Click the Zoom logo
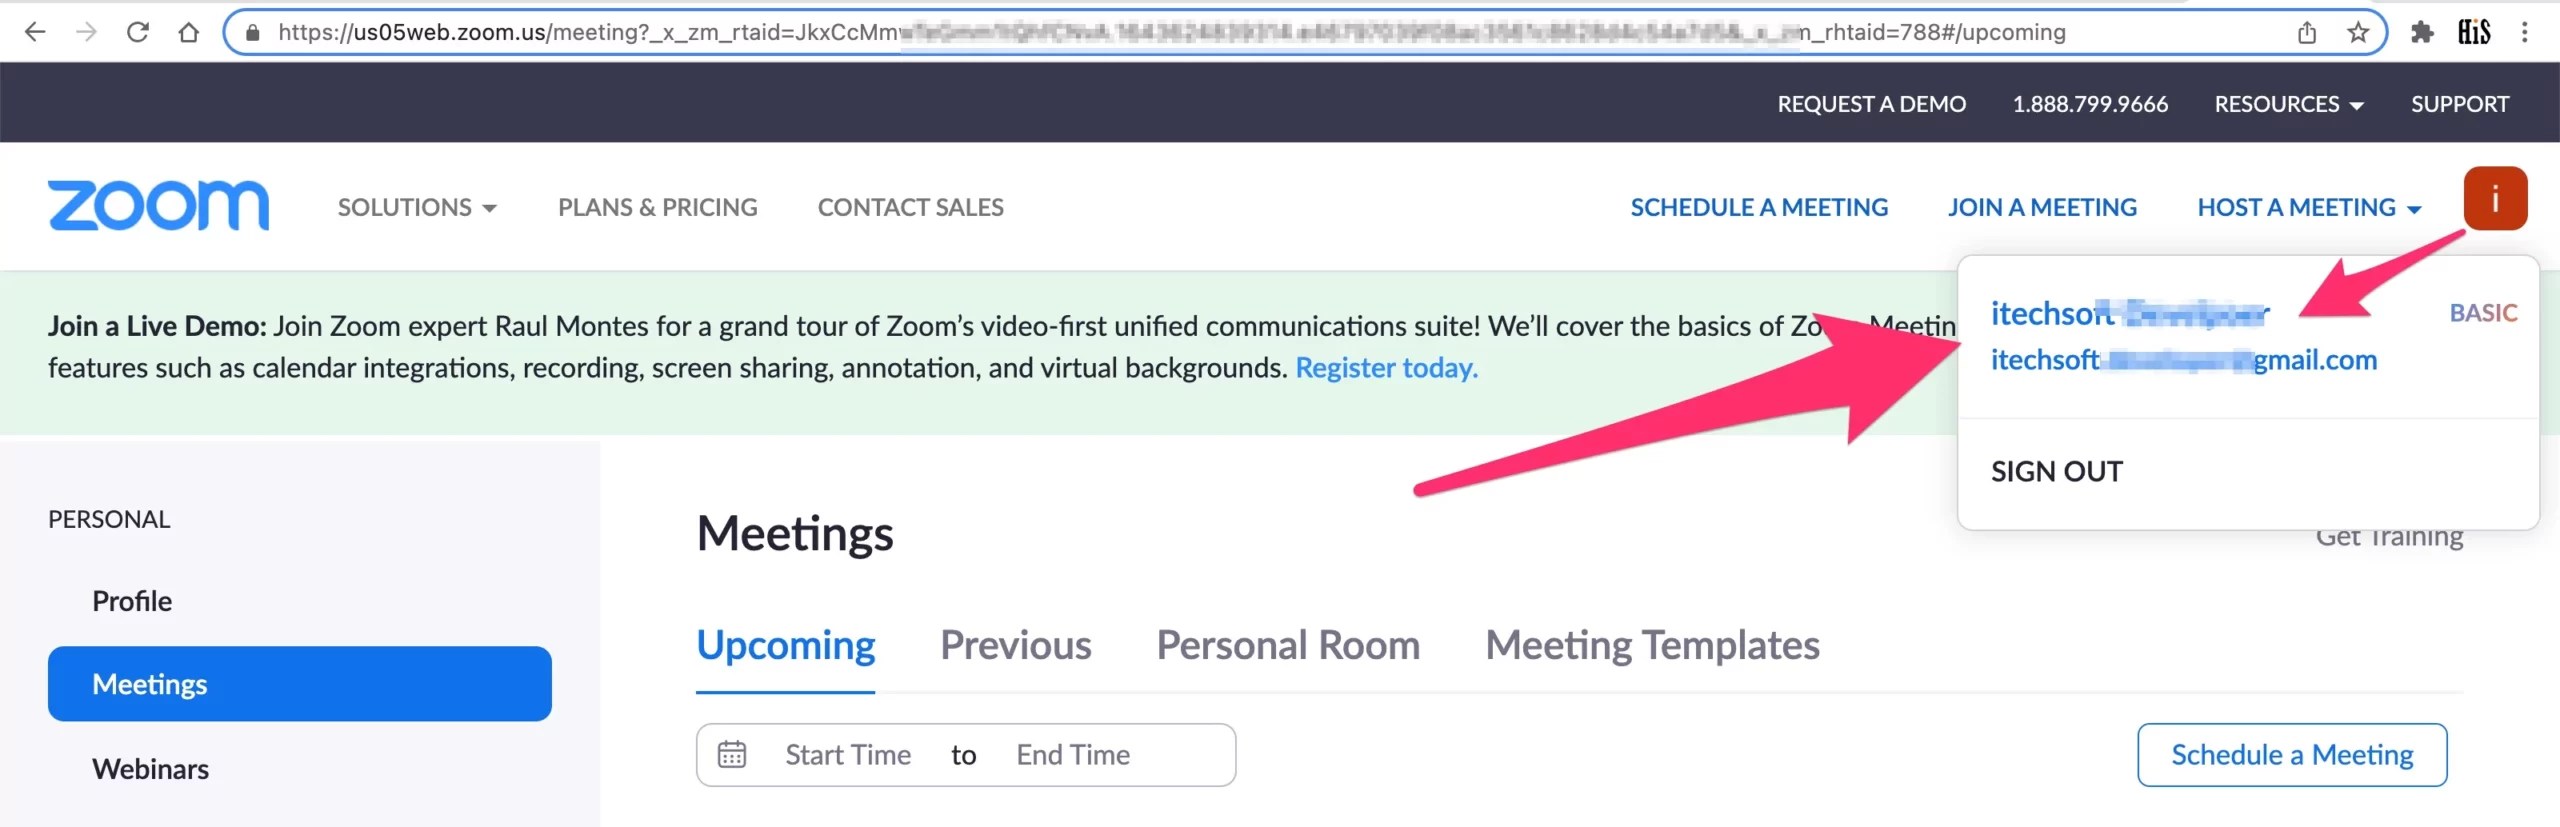 click(x=158, y=206)
